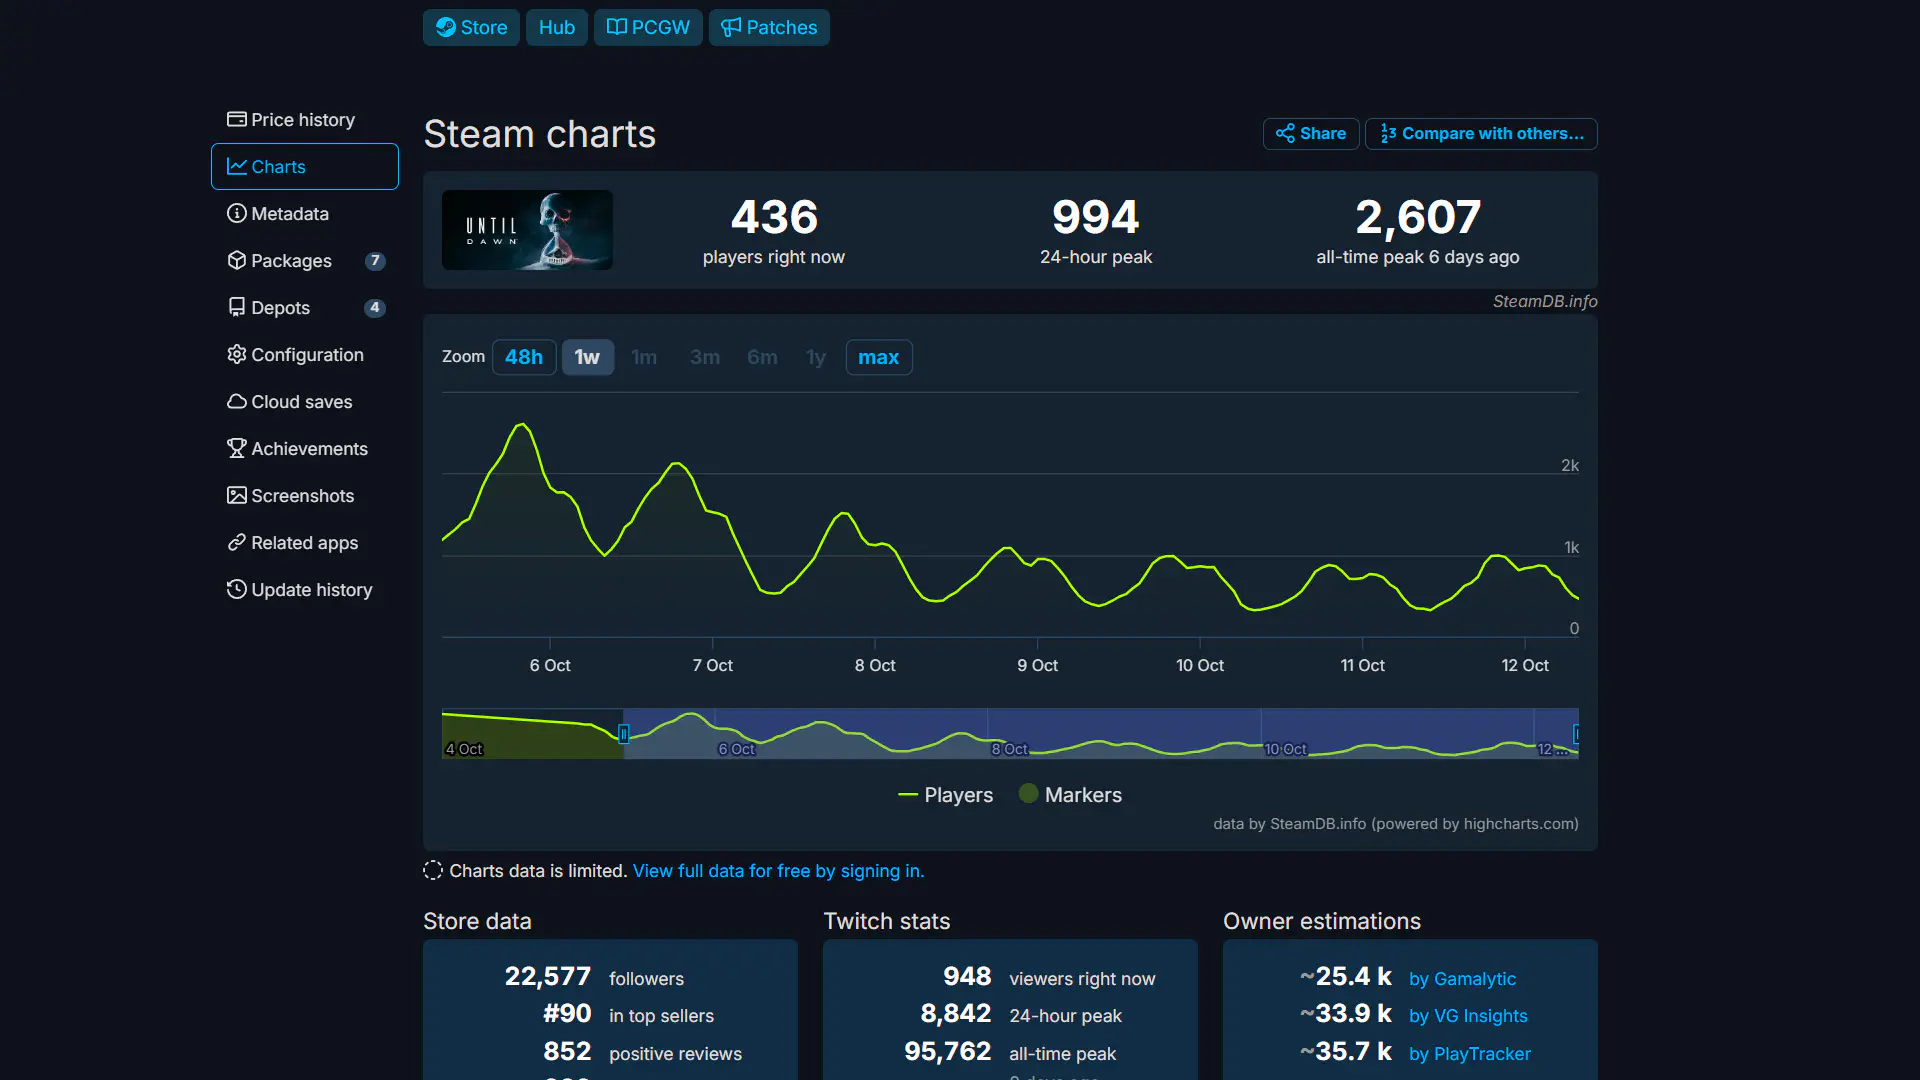Set chart zoom to 6m

762,357
